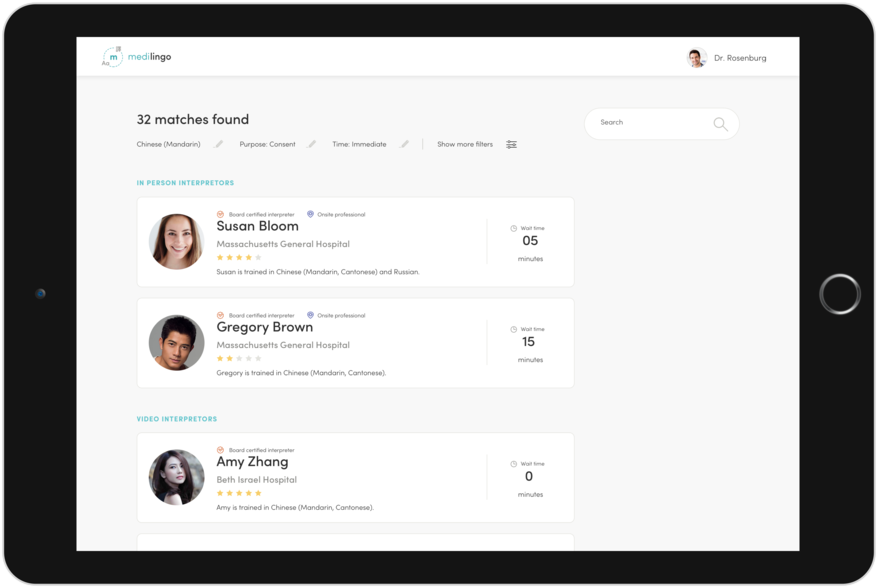Select the In Person Interpretors section heading
Image resolution: width=877 pixels, height=587 pixels.
185,183
